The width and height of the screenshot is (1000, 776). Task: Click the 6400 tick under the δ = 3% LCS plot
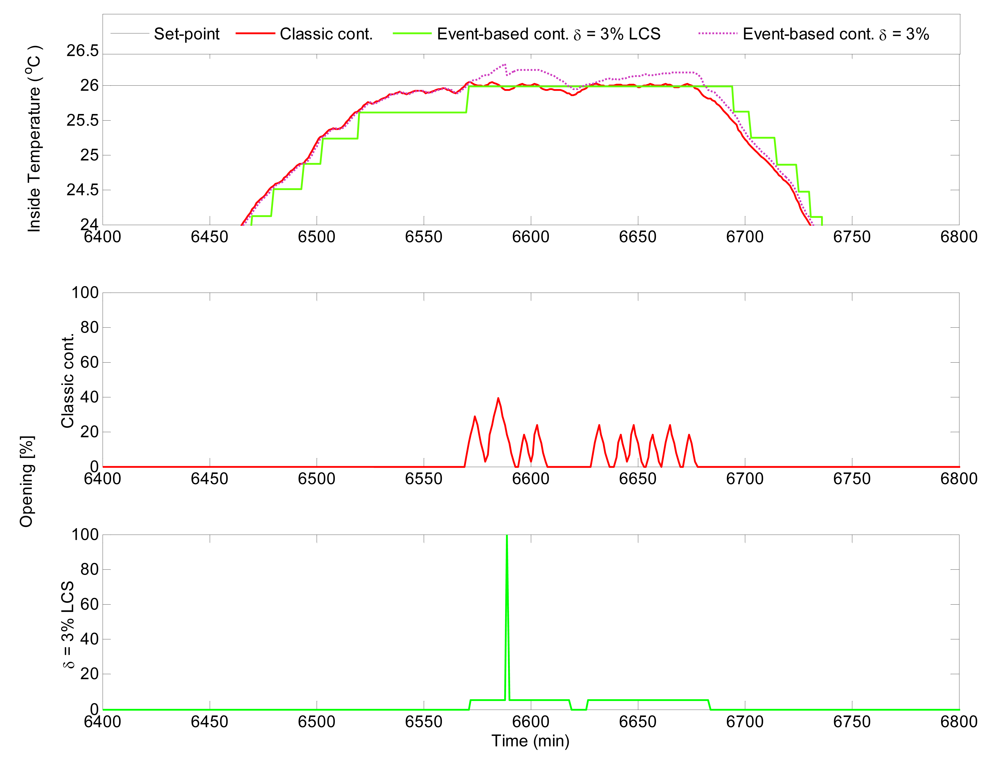click(103, 722)
